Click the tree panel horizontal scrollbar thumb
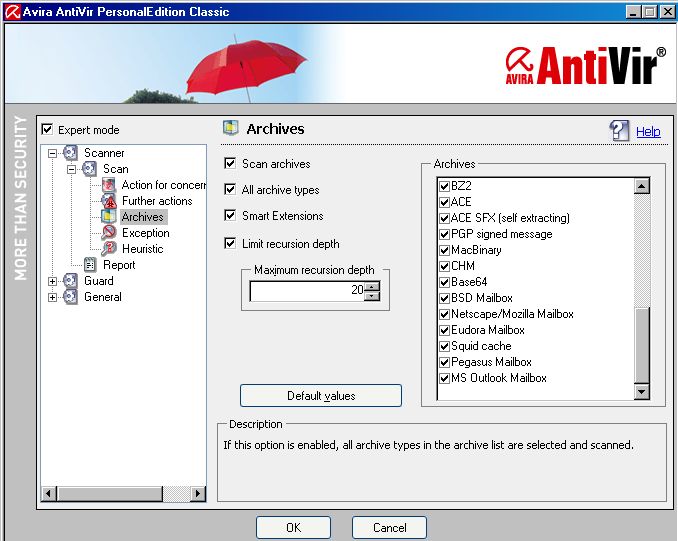The image size is (678, 541). [x=110, y=493]
